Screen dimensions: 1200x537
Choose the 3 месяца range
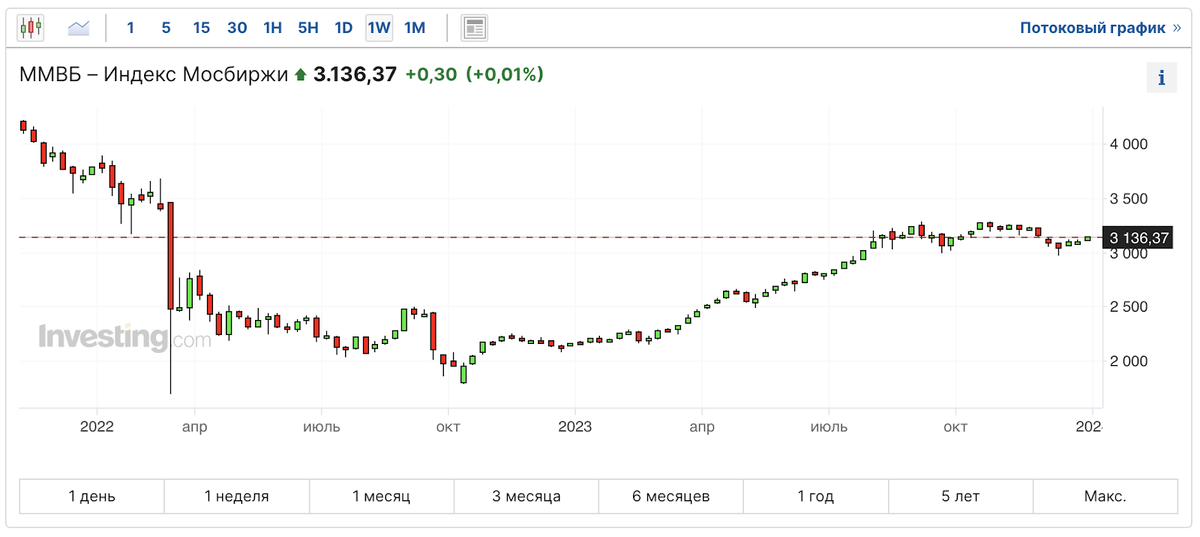pyautogui.click(x=526, y=496)
